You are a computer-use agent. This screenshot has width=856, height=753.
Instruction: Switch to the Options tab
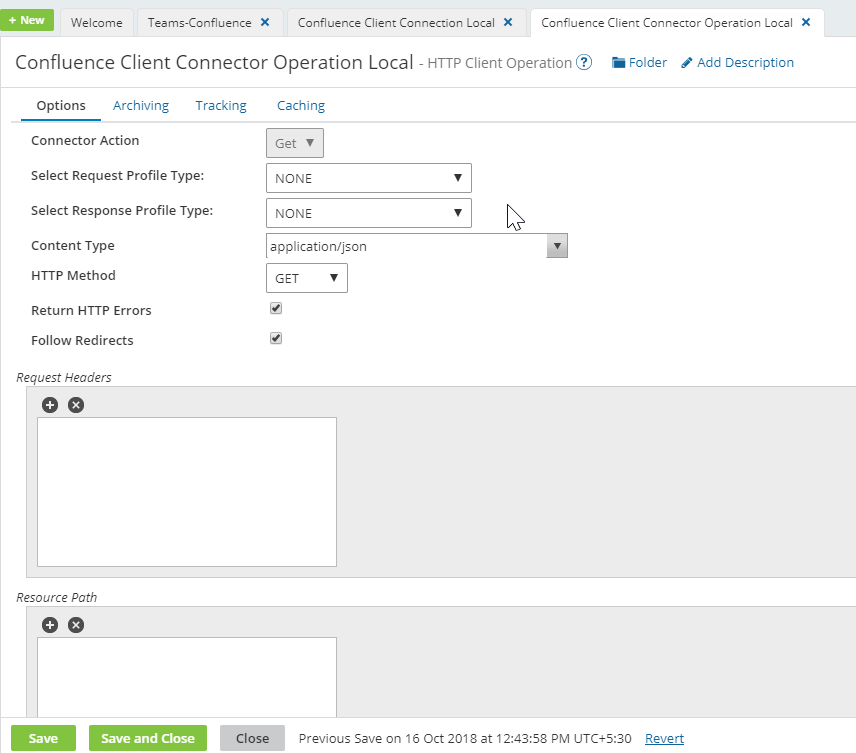(61, 105)
